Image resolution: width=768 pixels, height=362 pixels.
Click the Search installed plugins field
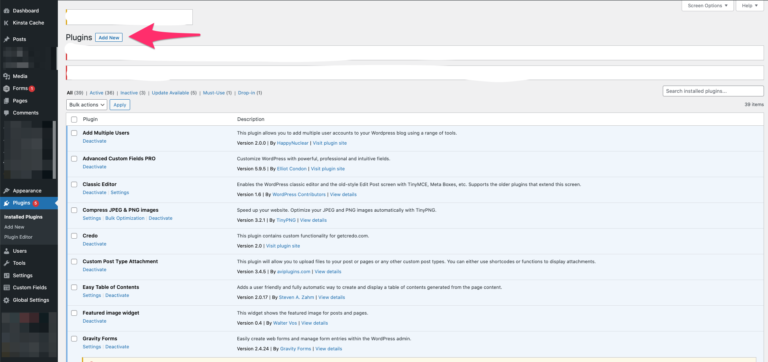(x=713, y=91)
